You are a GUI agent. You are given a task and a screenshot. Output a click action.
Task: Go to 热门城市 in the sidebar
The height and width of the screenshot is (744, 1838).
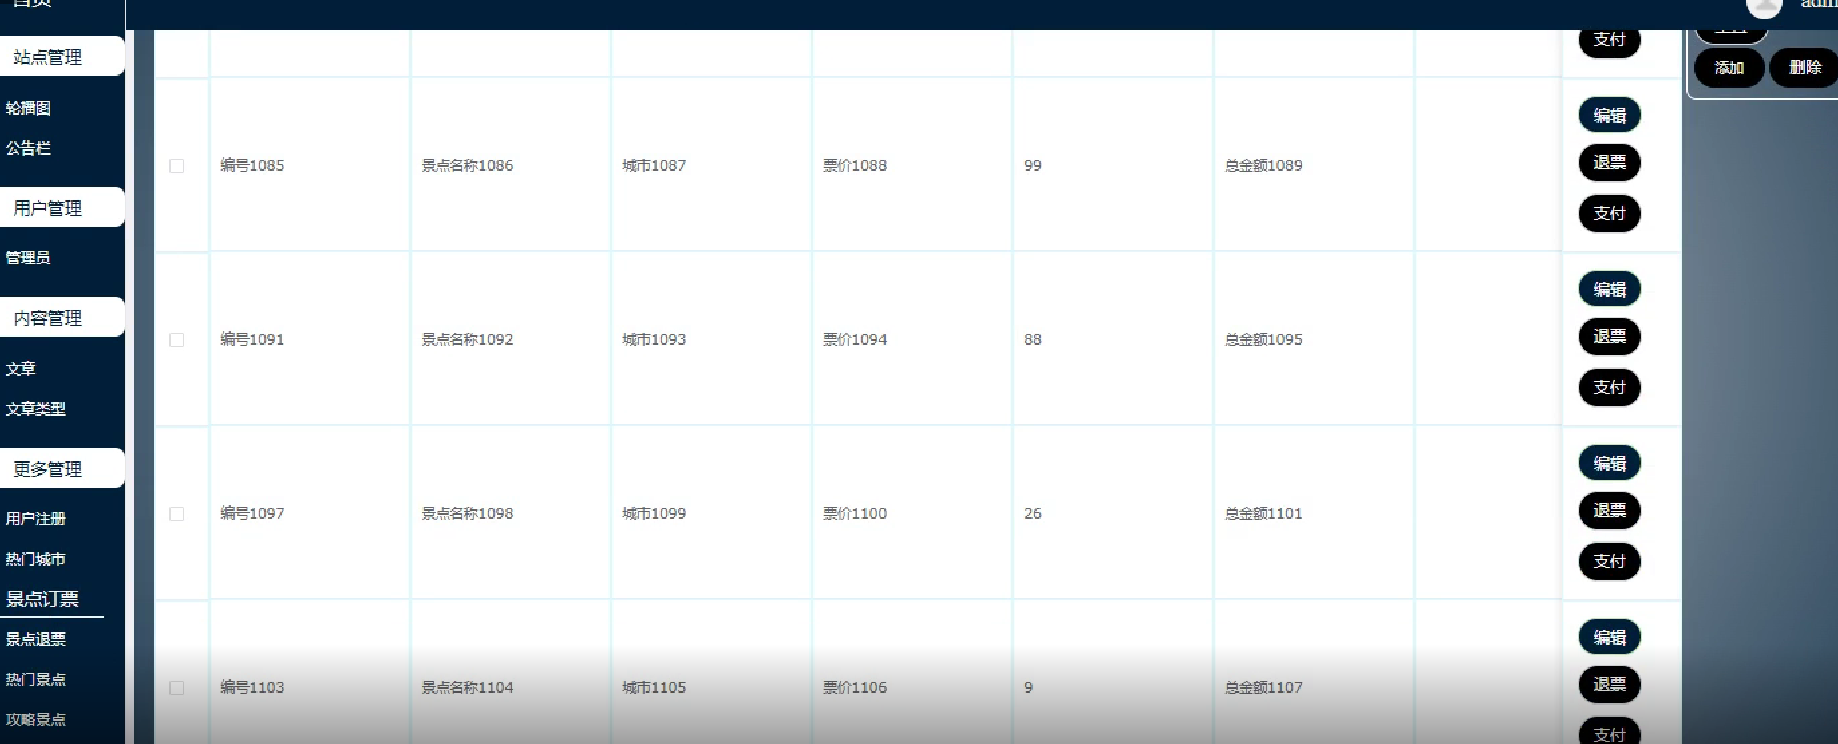[x=35, y=559]
